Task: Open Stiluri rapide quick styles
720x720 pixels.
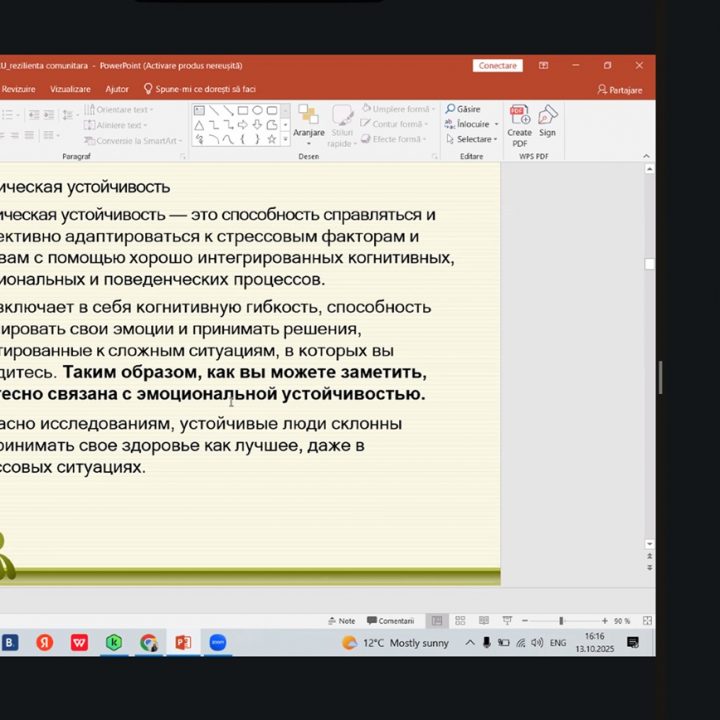Action: pyautogui.click(x=342, y=124)
